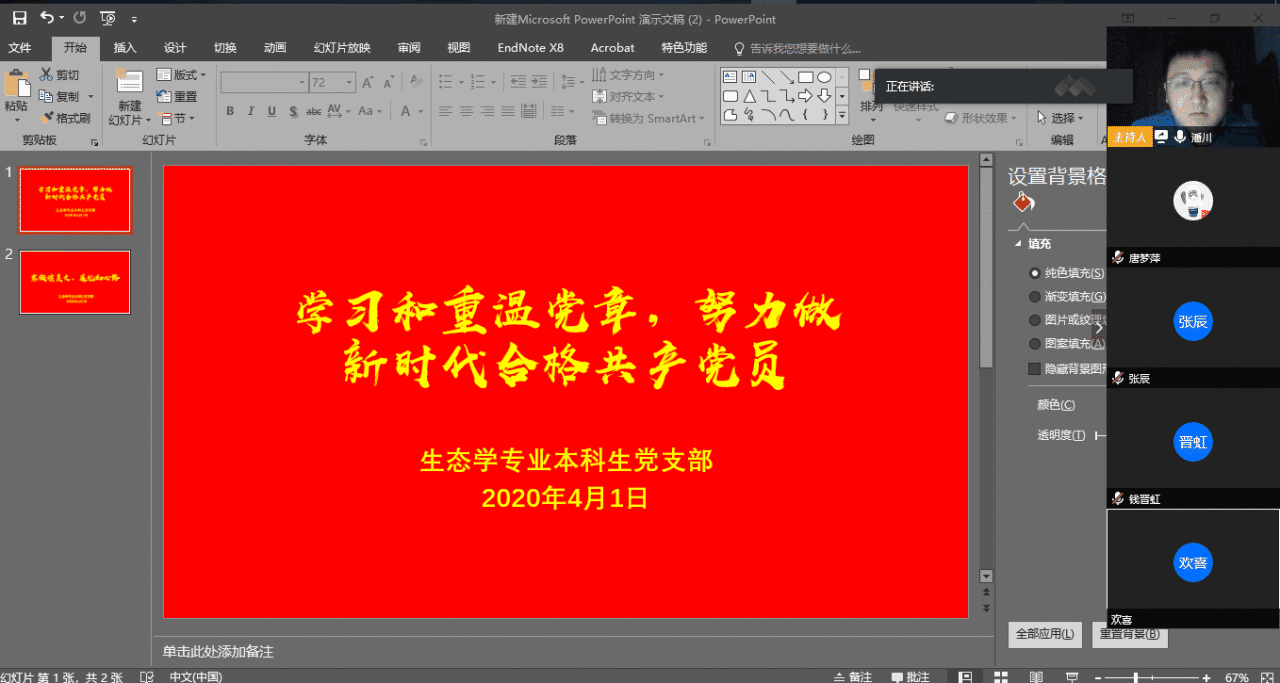Open the font size dropdown showing 72
Image resolution: width=1280 pixels, height=683 pixels.
click(351, 82)
